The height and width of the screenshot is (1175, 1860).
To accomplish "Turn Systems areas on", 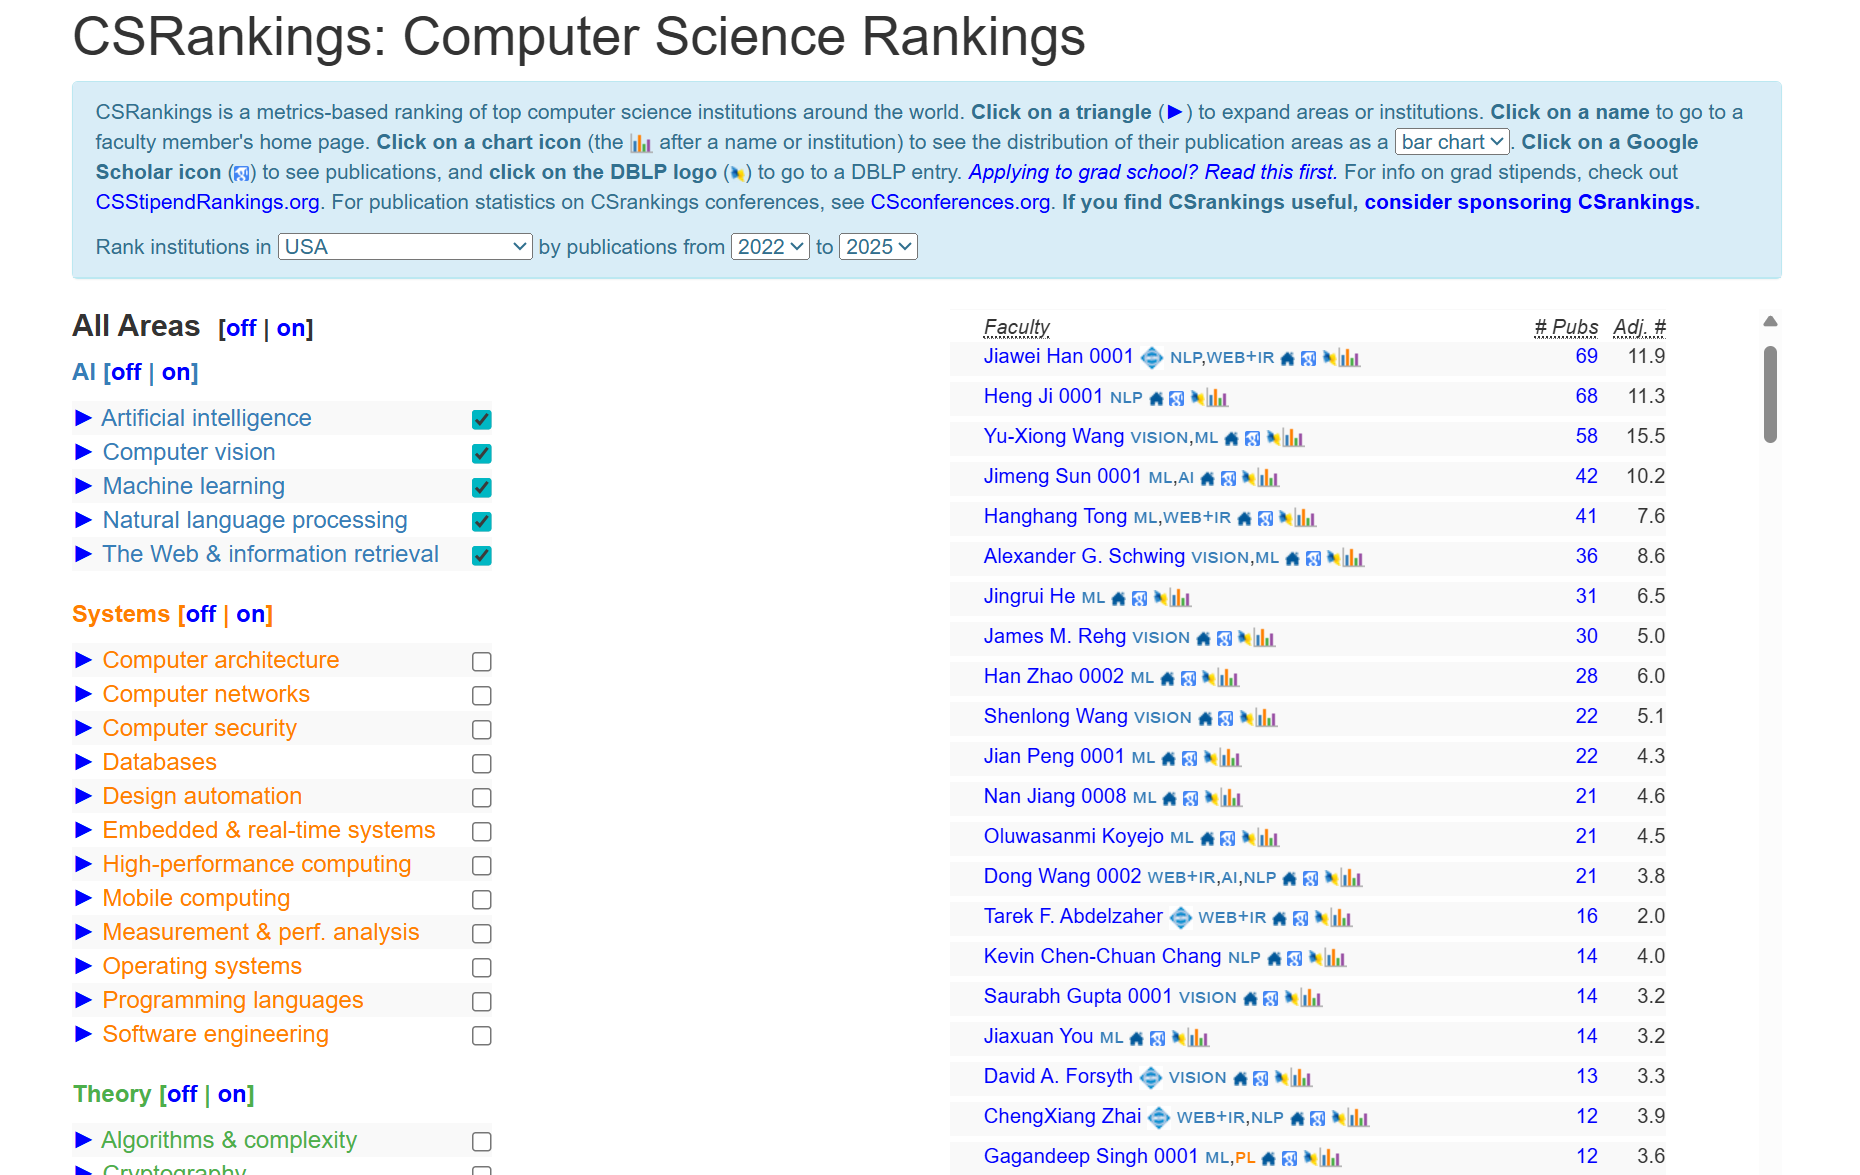I will (251, 614).
